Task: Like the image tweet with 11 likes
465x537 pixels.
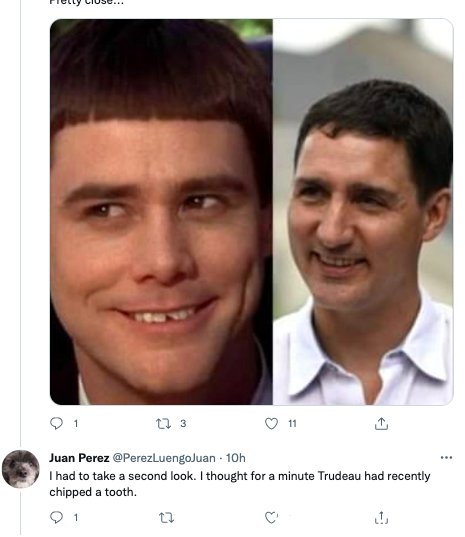Action: coord(271,424)
